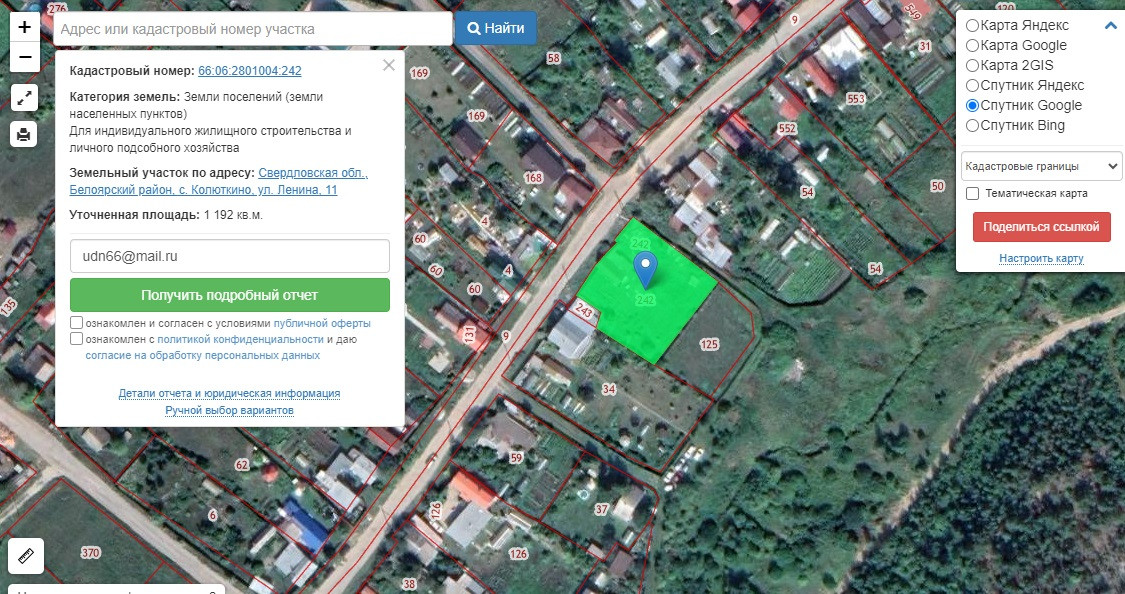Collapse the map layers panel chevron
This screenshot has height=594, width=1125.
tap(1111, 26)
